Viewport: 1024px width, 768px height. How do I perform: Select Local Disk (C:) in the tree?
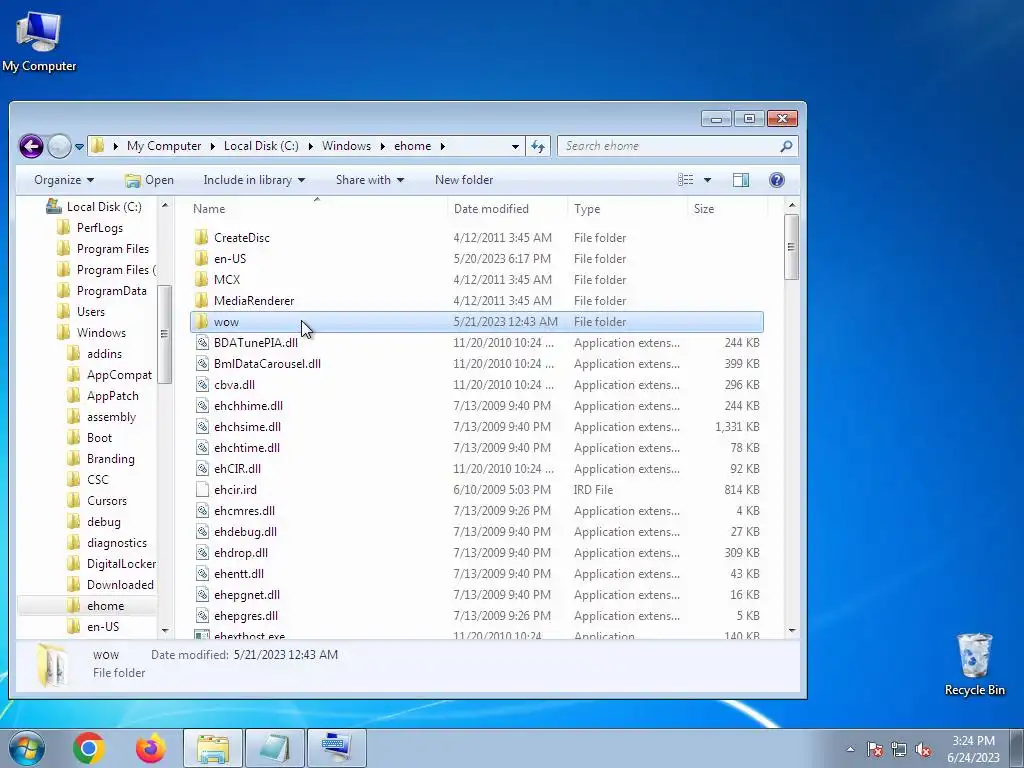pyautogui.click(x=104, y=206)
